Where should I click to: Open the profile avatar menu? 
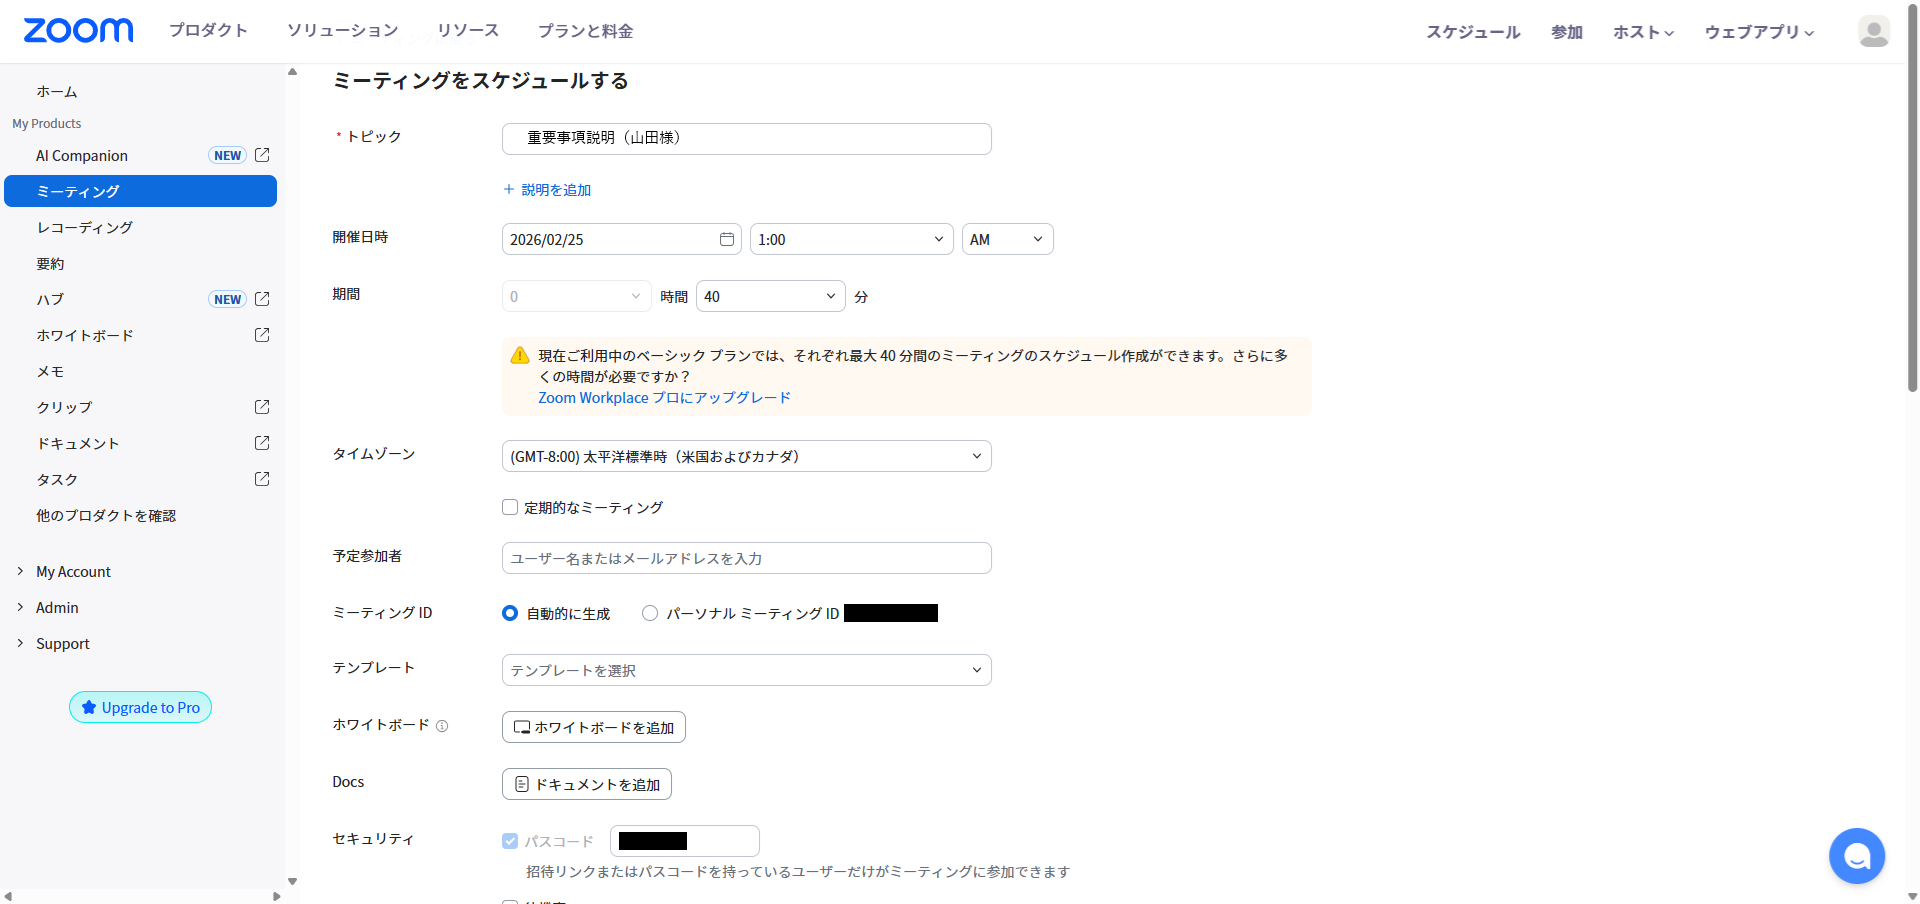click(x=1873, y=31)
